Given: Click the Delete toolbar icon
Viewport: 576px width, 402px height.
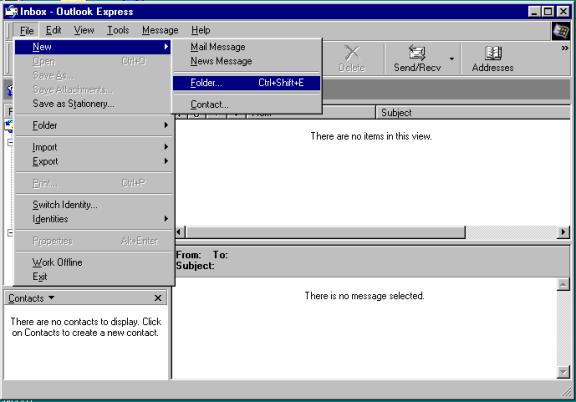Looking at the screenshot, I should coord(351,58).
